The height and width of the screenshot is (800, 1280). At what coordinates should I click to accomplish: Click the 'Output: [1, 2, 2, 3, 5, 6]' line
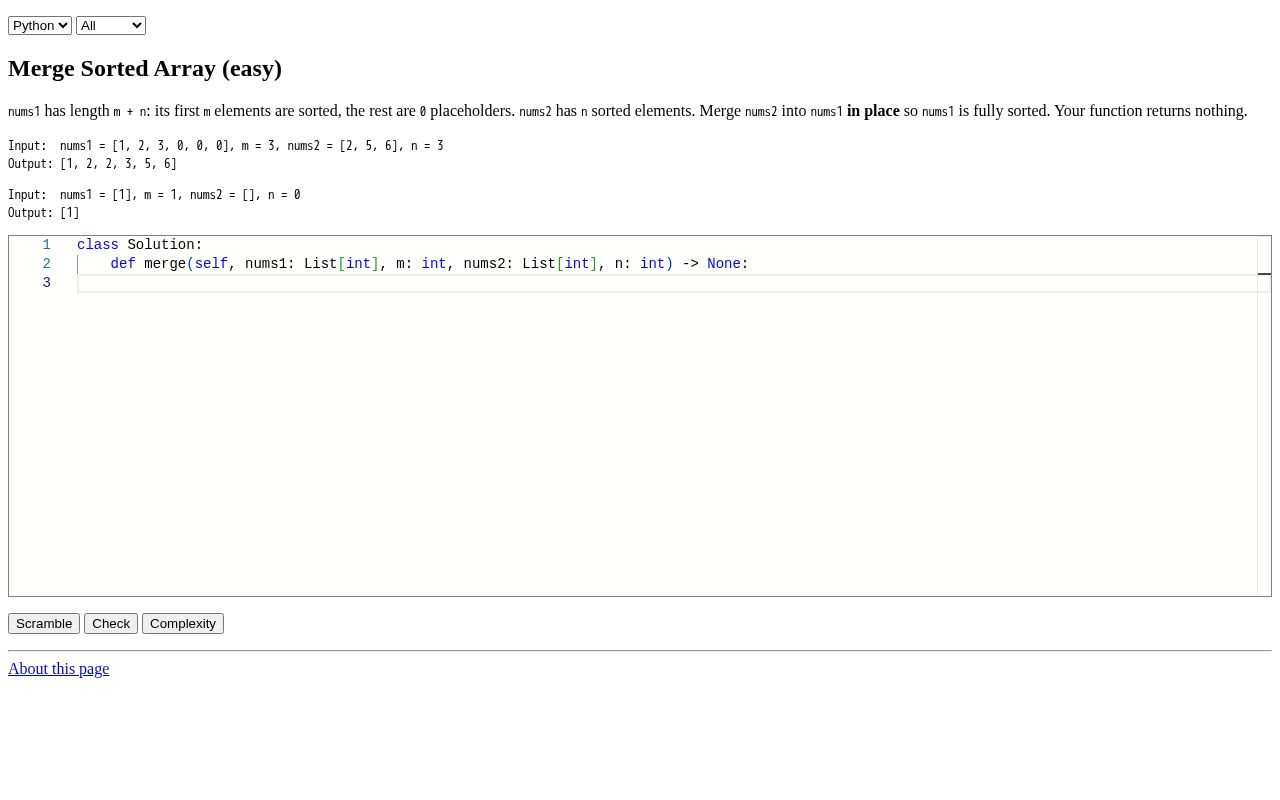click(x=92, y=164)
